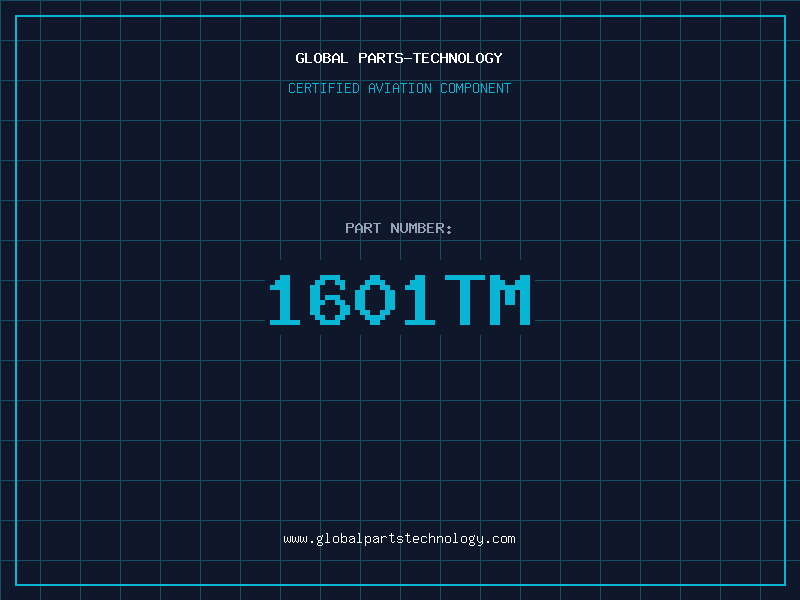The image size is (800, 600).
Task: Click the word AVIATION in the subtitle
Action: coord(399,88)
